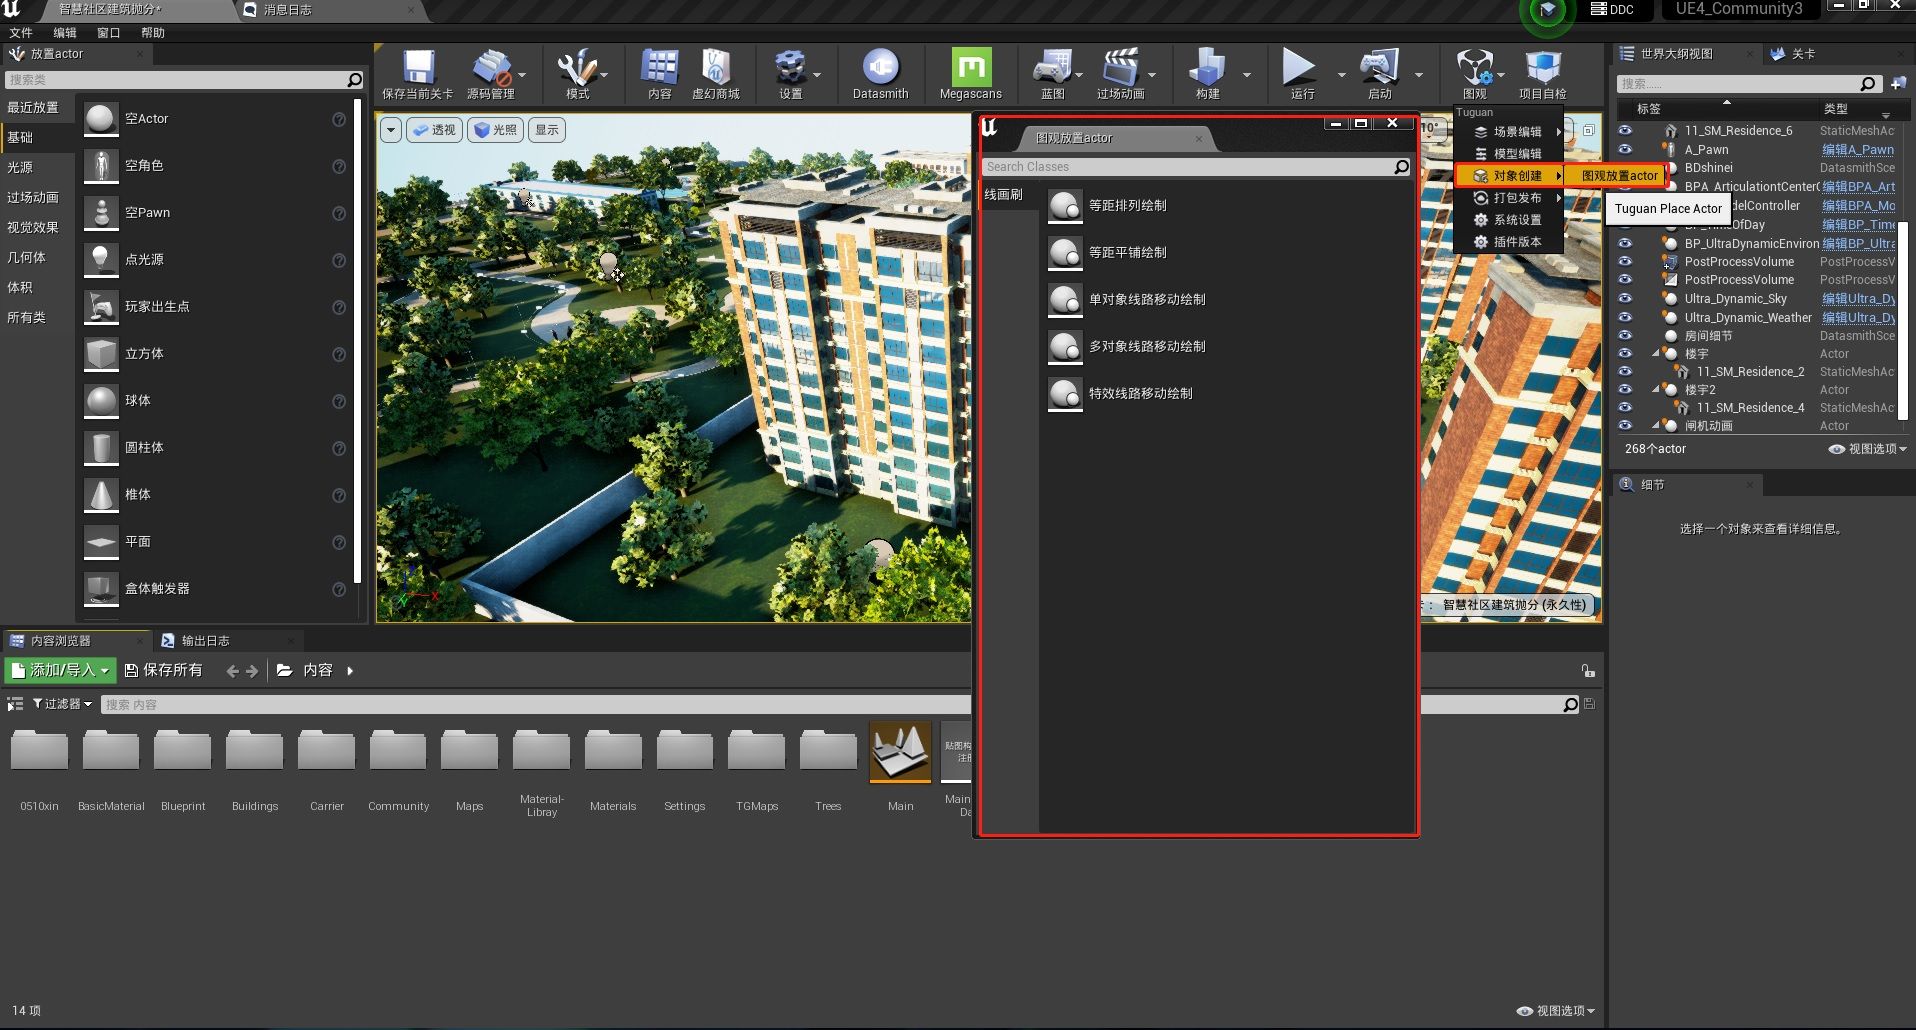Open the Settings (设置) toolbar icon
The image size is (1916, 1030).
[790, 68]
